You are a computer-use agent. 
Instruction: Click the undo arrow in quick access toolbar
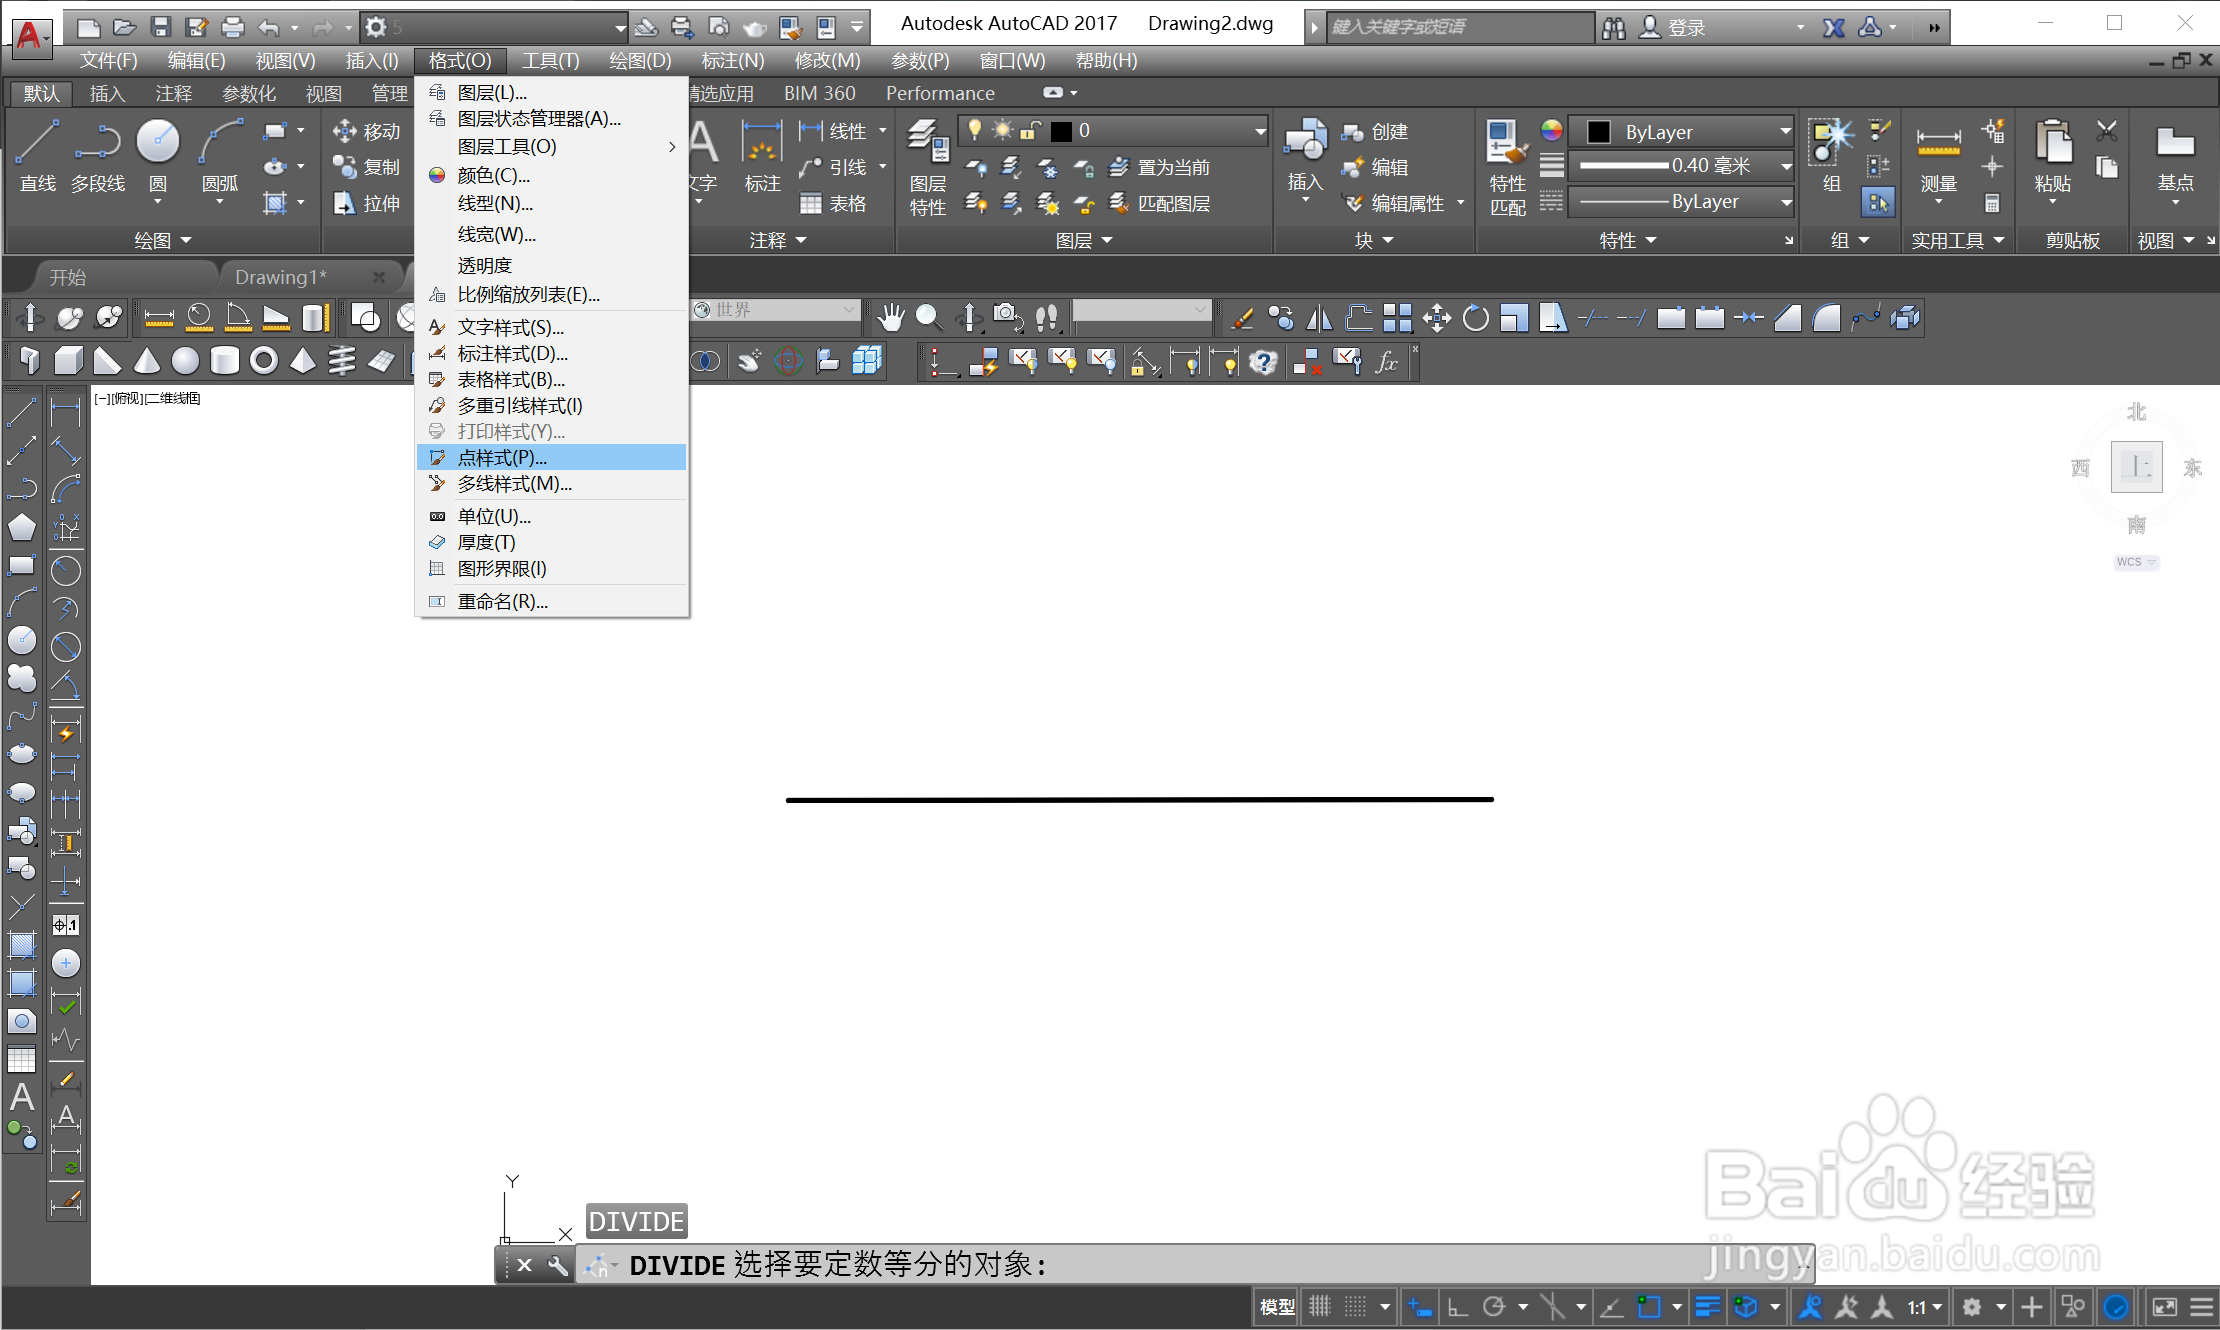click(269, 27)
